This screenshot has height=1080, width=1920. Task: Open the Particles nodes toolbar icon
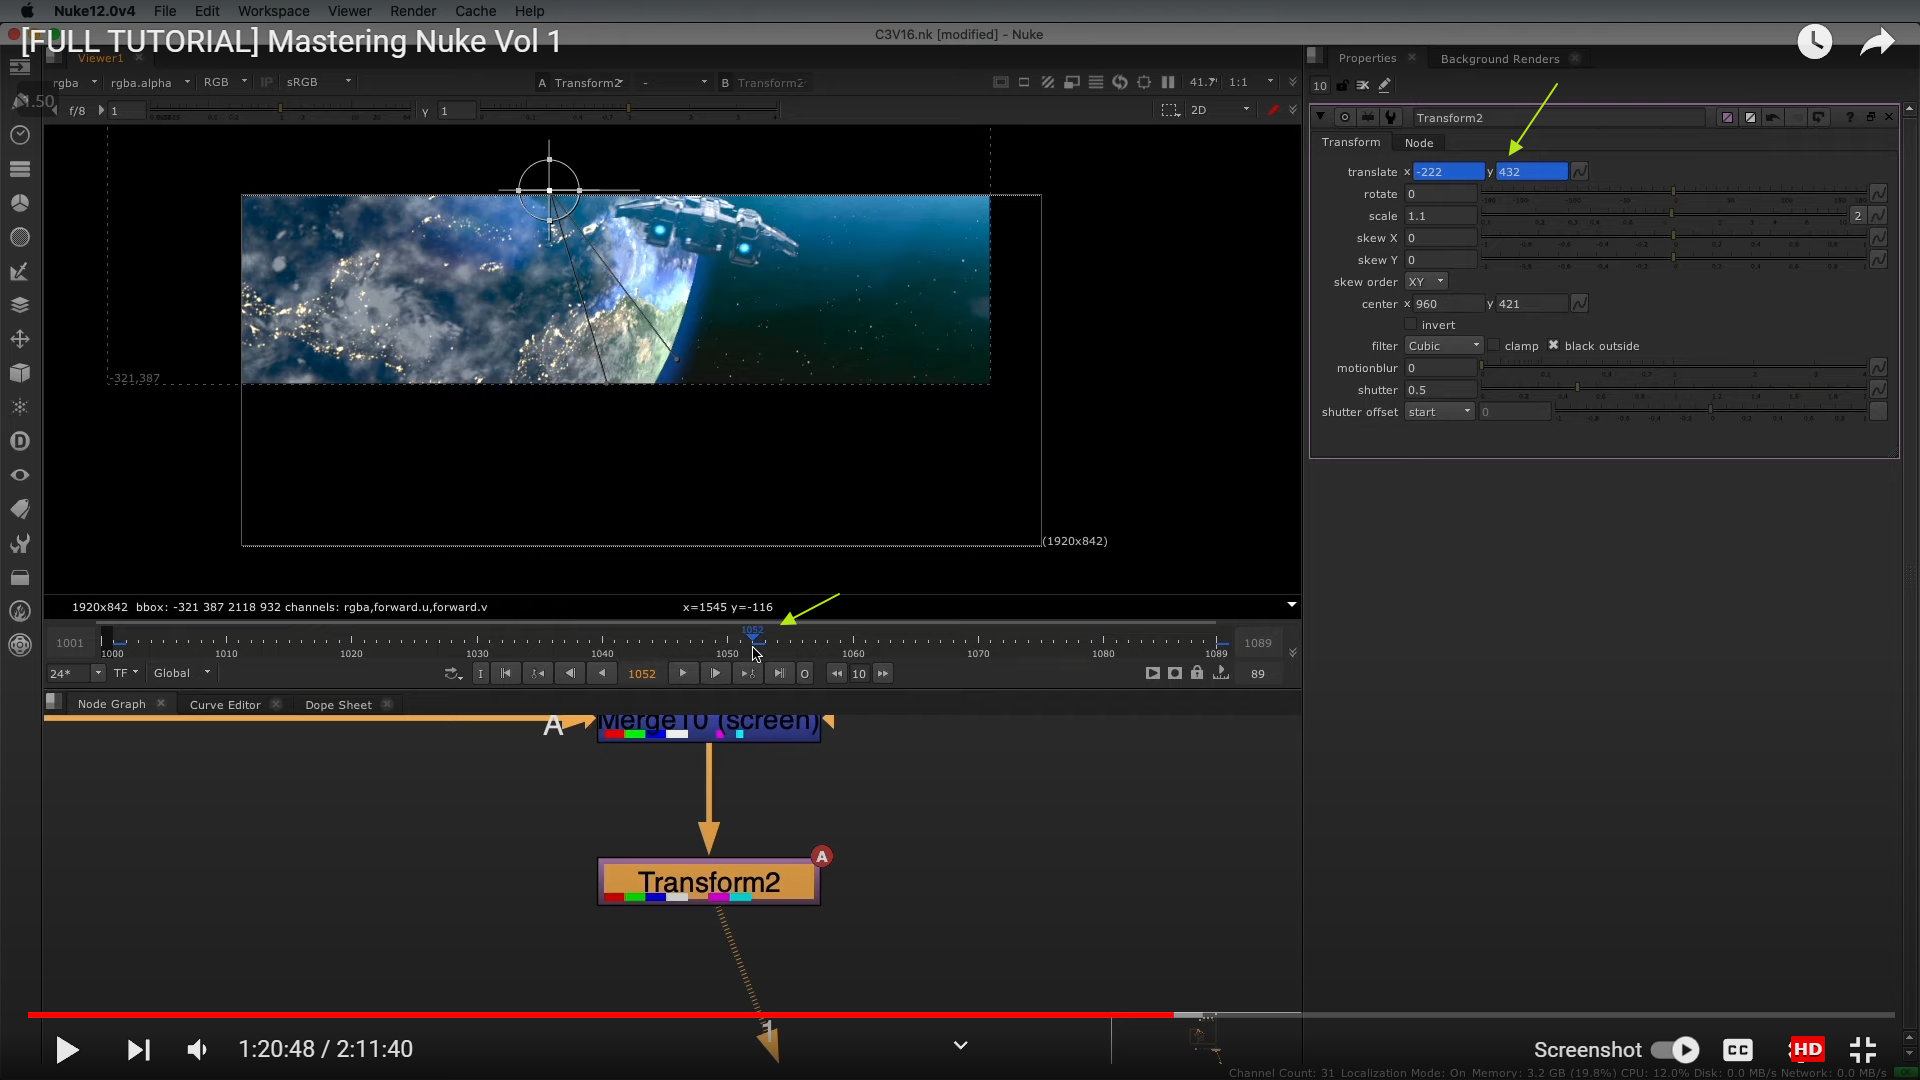(20, 407)
